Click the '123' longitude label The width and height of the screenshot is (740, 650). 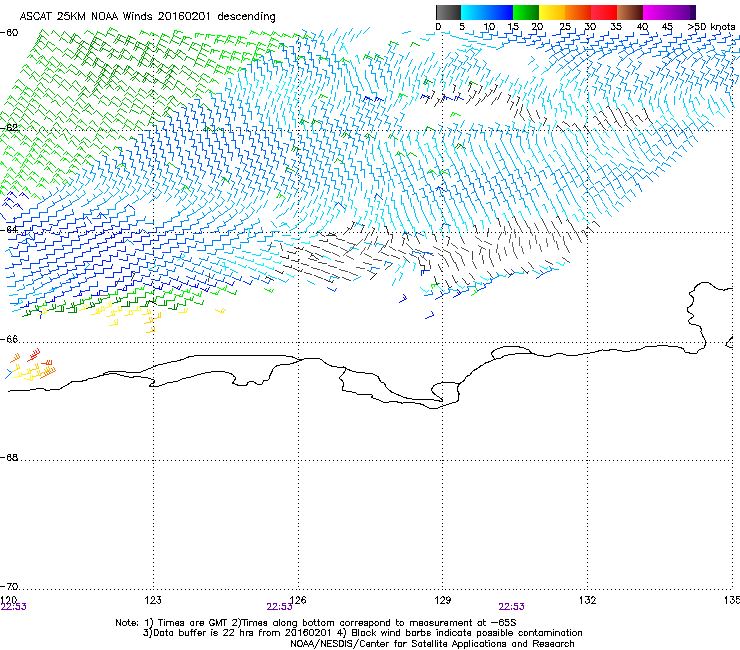[153, 600]
